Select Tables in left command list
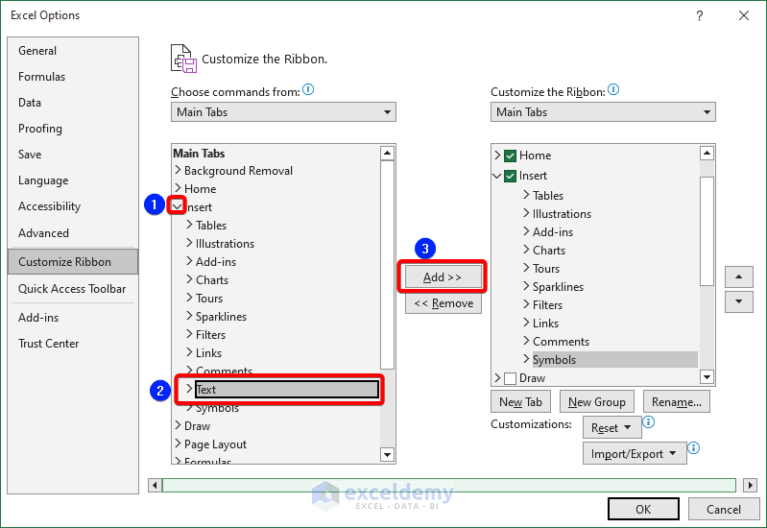 tap(211, 226)
